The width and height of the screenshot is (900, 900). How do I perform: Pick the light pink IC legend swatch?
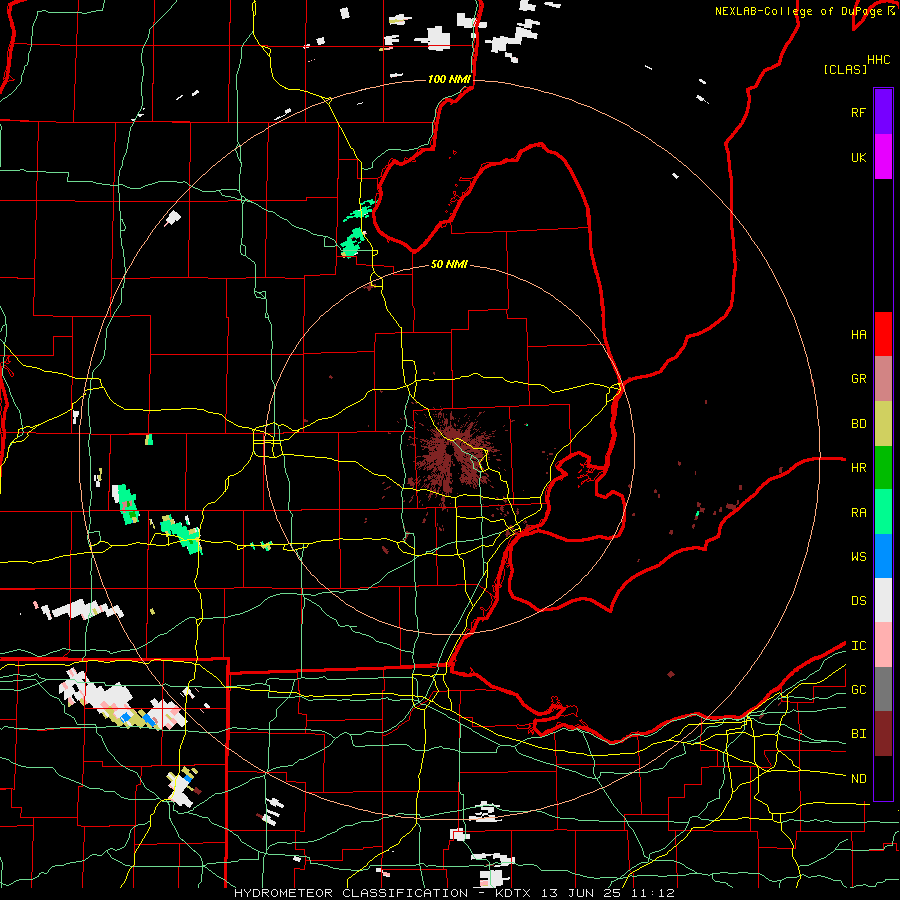coord(883,645)
